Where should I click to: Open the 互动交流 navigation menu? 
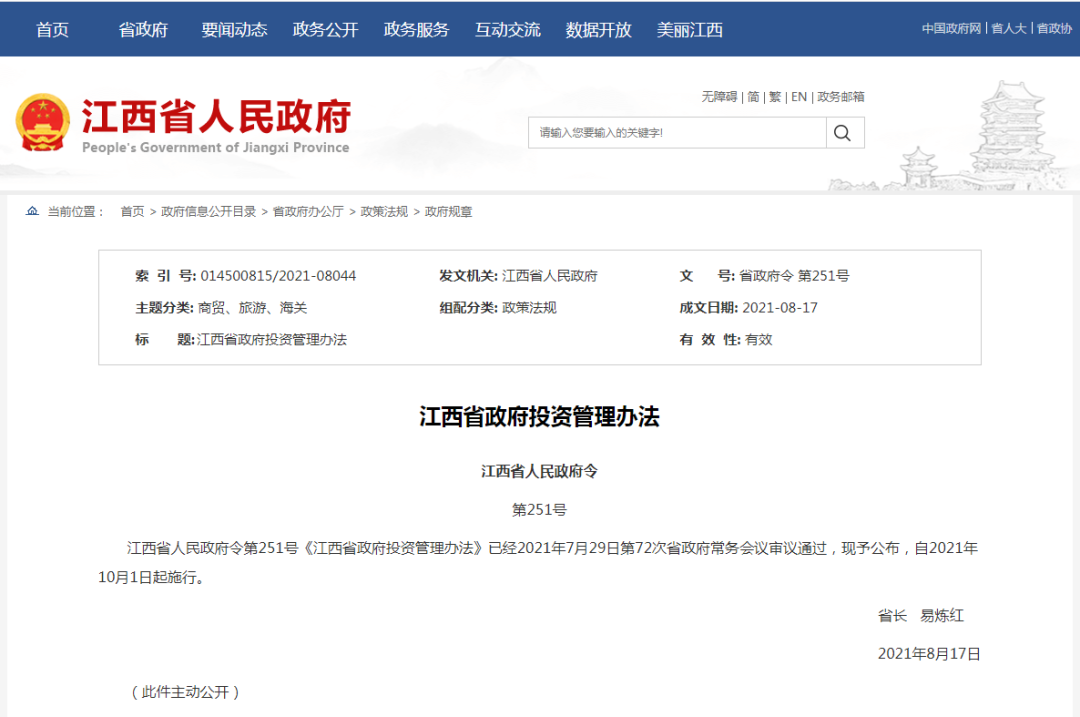[507, 29]
